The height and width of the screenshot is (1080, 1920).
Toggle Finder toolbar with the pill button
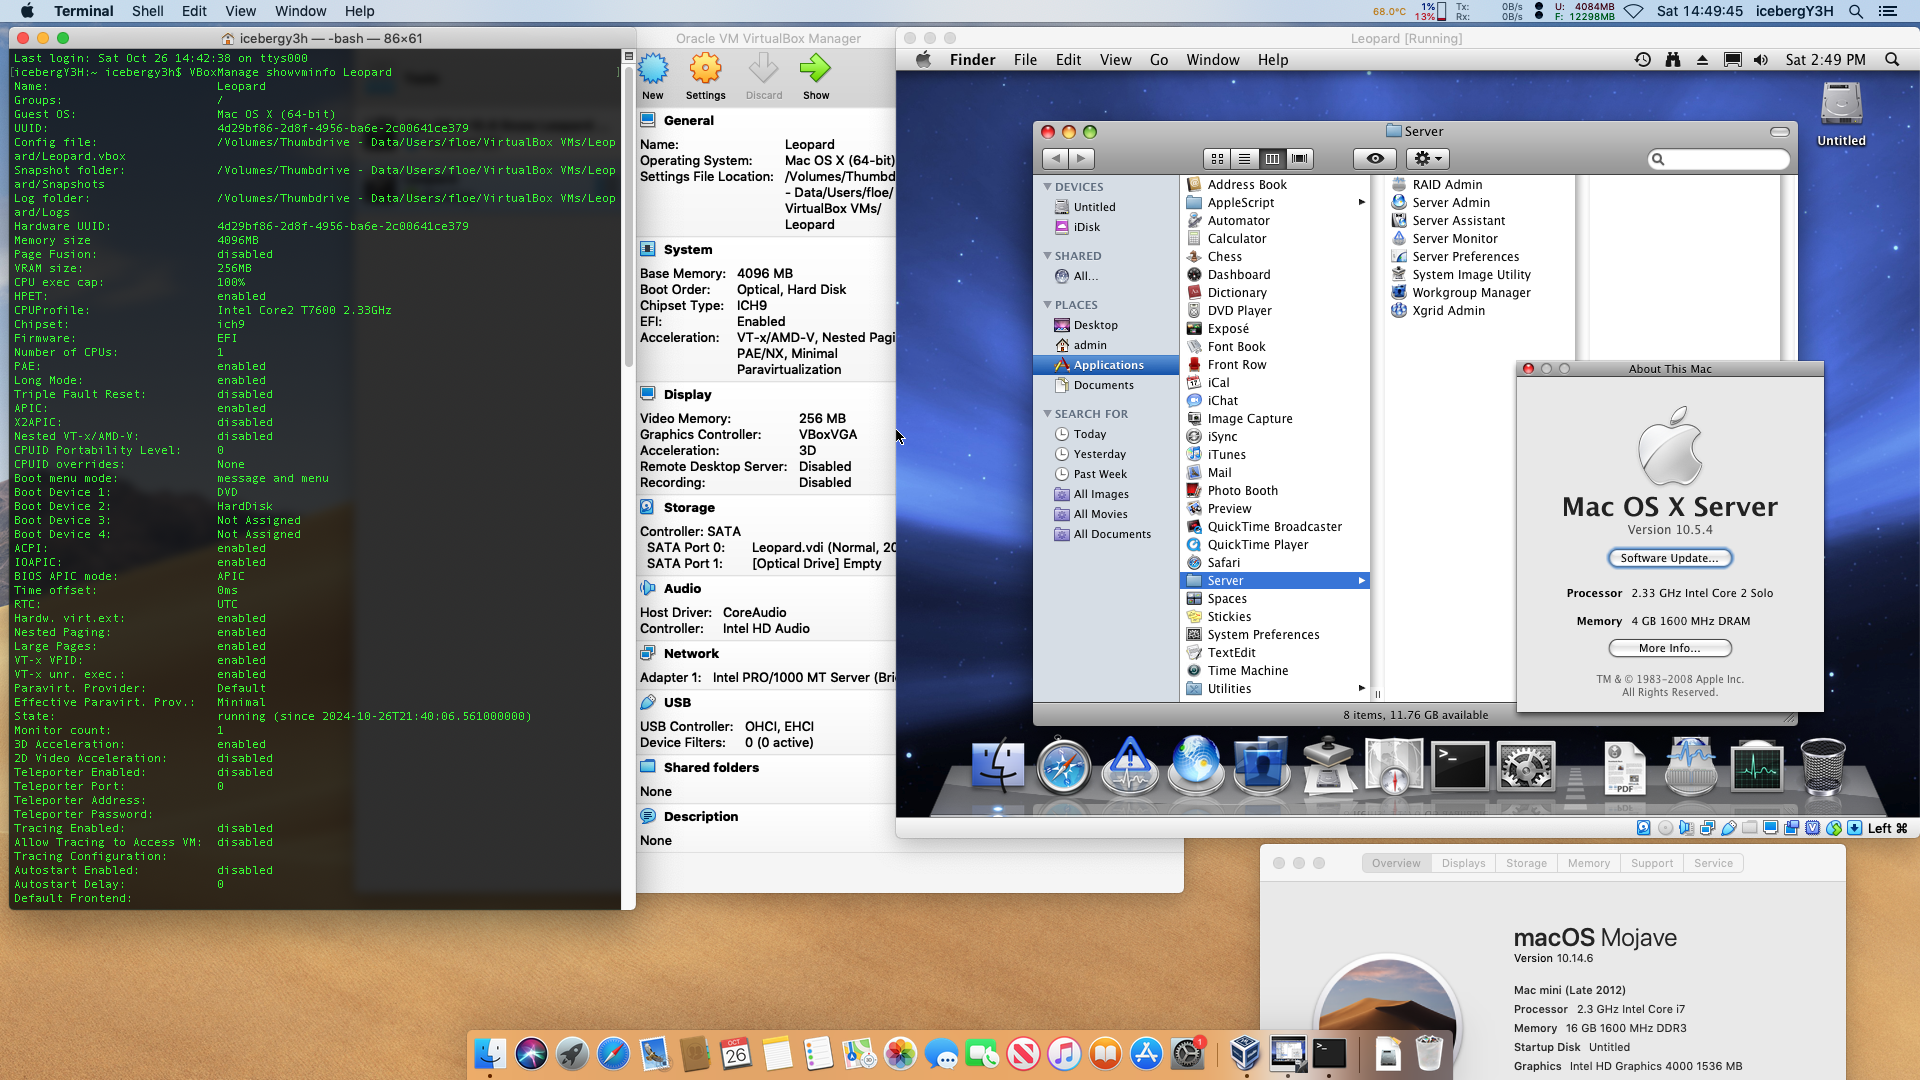[x=1780, y=132]
